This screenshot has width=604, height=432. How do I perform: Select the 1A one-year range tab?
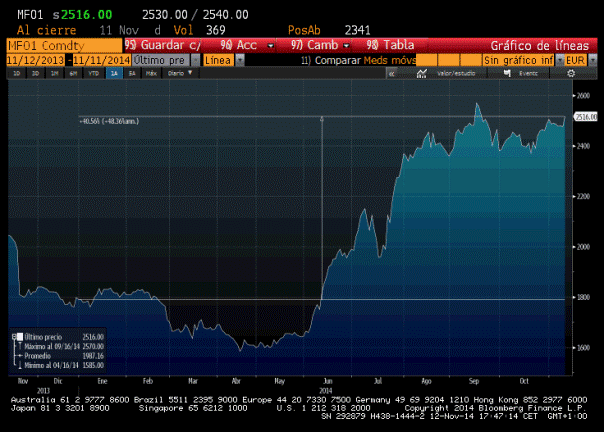tap(114, 73)
